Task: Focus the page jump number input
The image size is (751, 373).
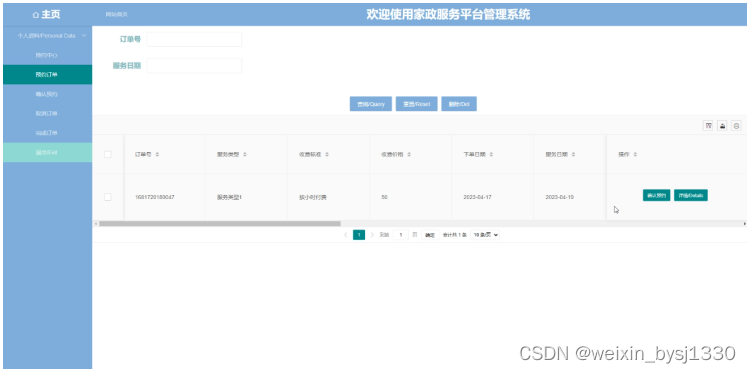Action: coord(401,235)
